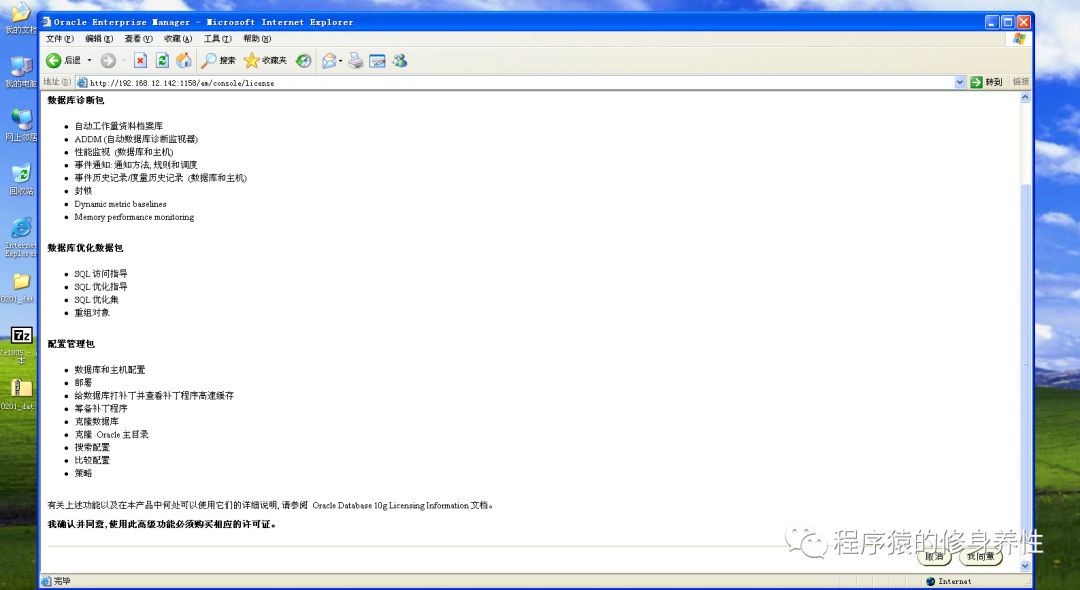This screenshot has width=1080, height=590.
Task: Expand the address bar dropdown arrow
Action: (x=958, y=82)
